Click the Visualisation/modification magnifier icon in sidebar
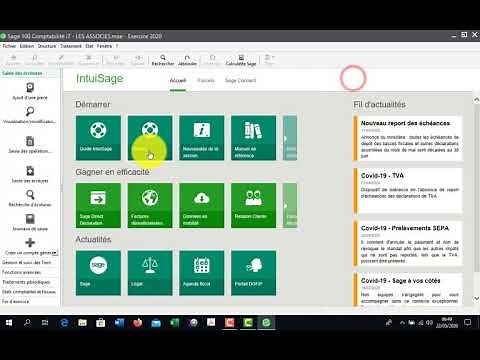Image resolution: width=480 pixels, height=360 pixels. (30, 112)
